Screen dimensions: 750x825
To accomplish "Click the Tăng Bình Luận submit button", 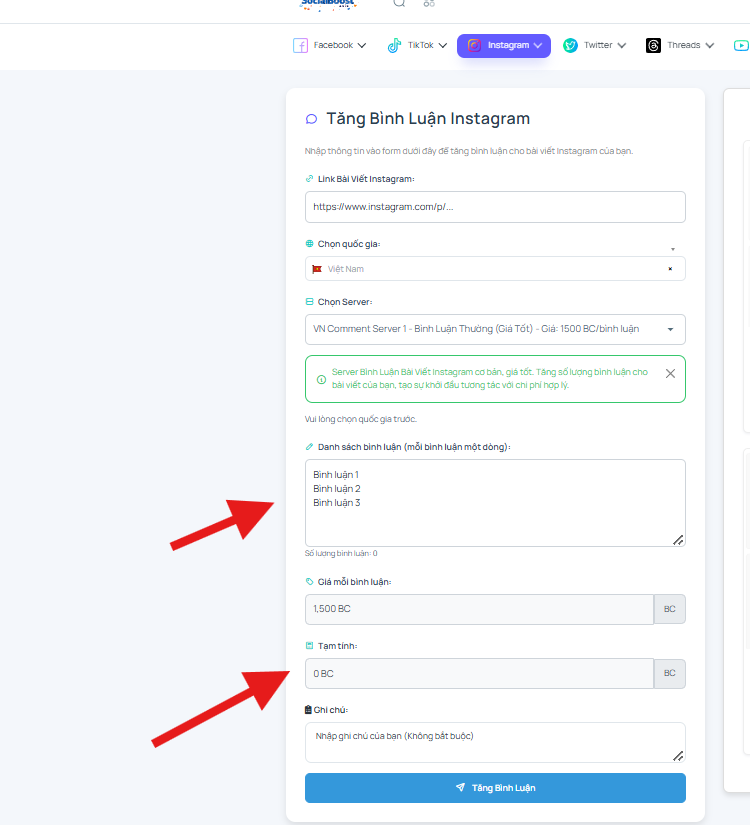I will coord(495,788).
